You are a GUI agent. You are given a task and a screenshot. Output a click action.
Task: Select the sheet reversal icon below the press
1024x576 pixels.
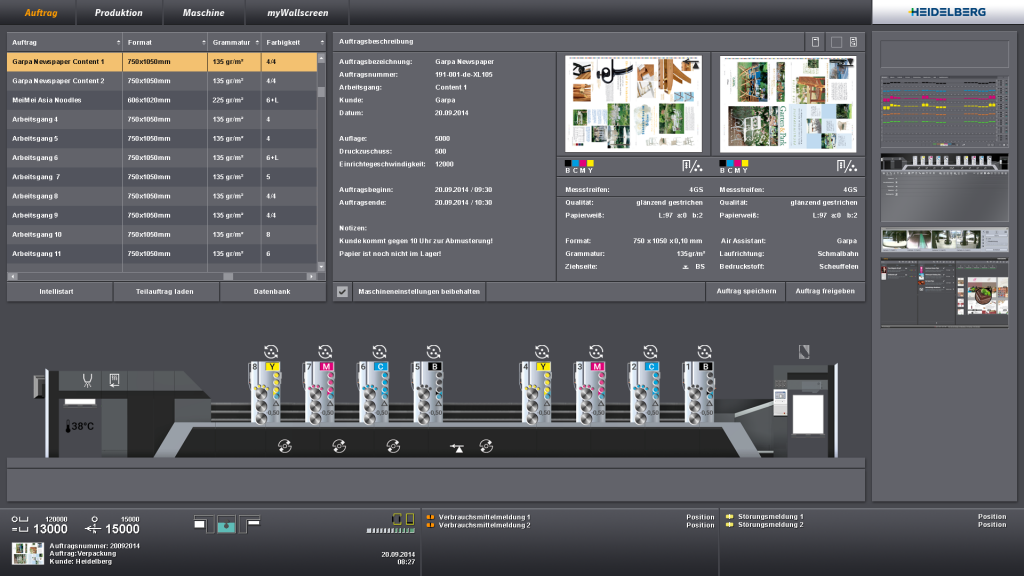tap(457, 447)
